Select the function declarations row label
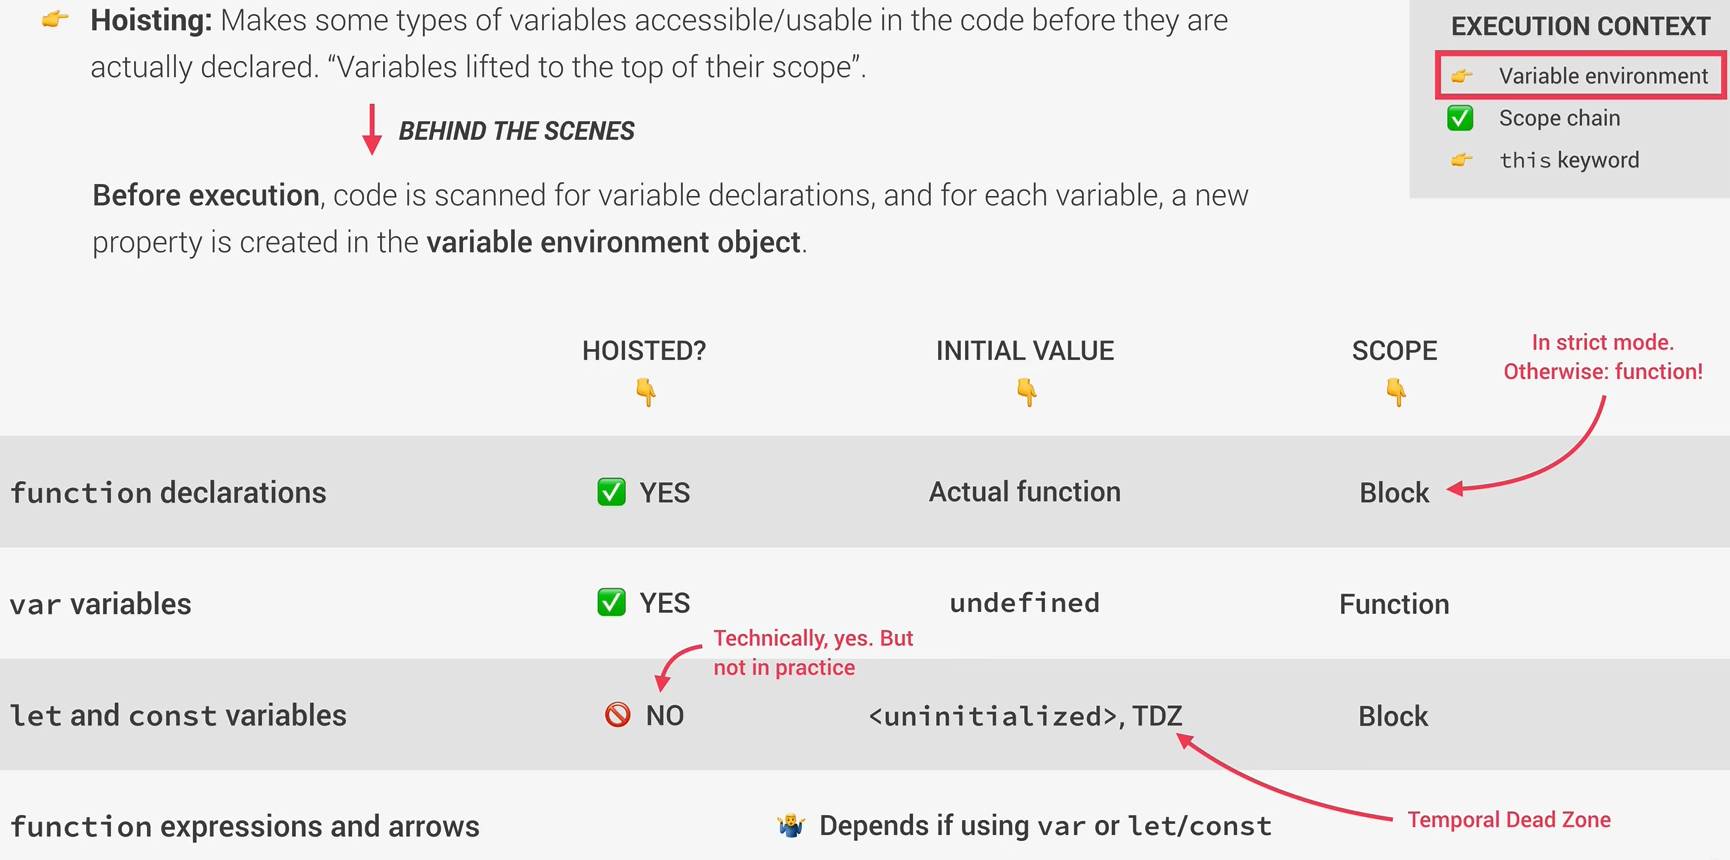This screenshot has width=1730, height=860. pyautogui.click(x=168, y=493)
